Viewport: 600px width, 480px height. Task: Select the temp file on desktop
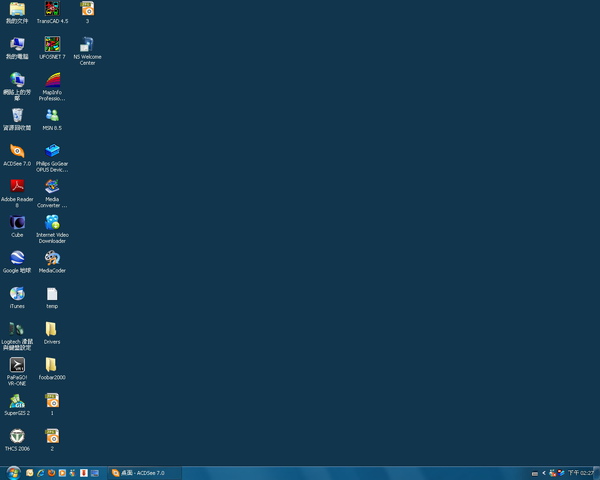[52, 298]
